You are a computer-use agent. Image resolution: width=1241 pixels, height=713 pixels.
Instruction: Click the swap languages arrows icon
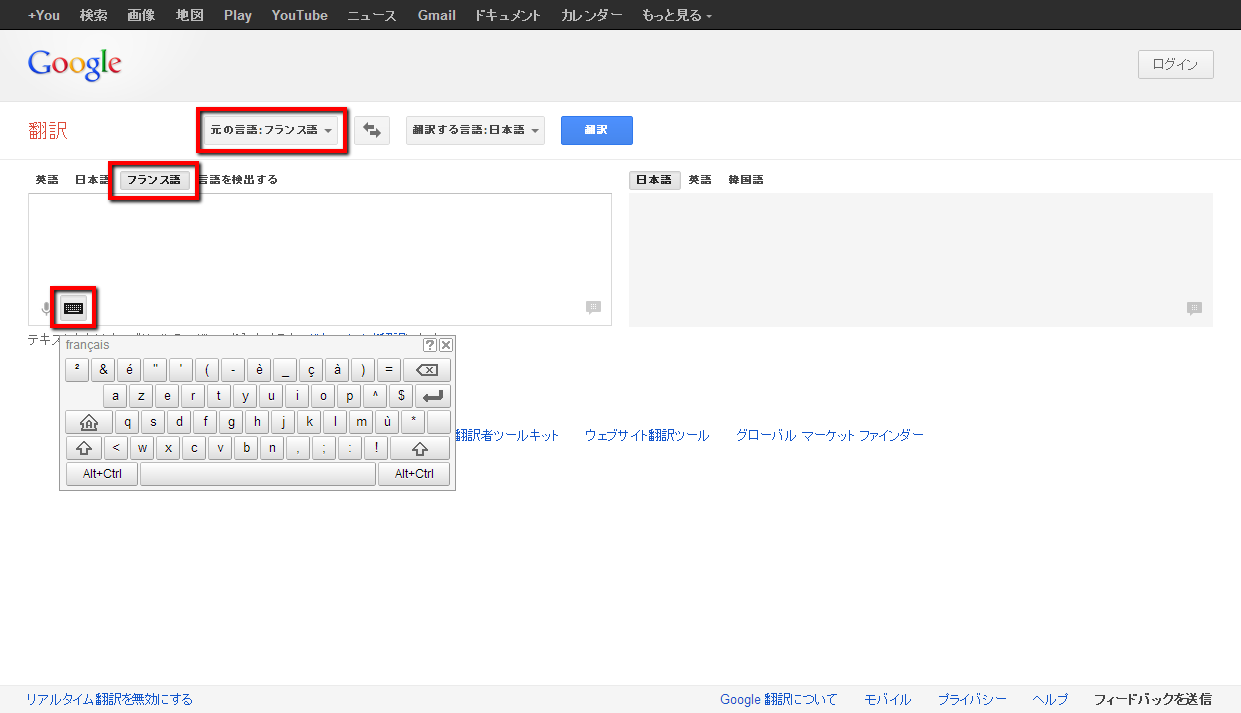[372, 130]
